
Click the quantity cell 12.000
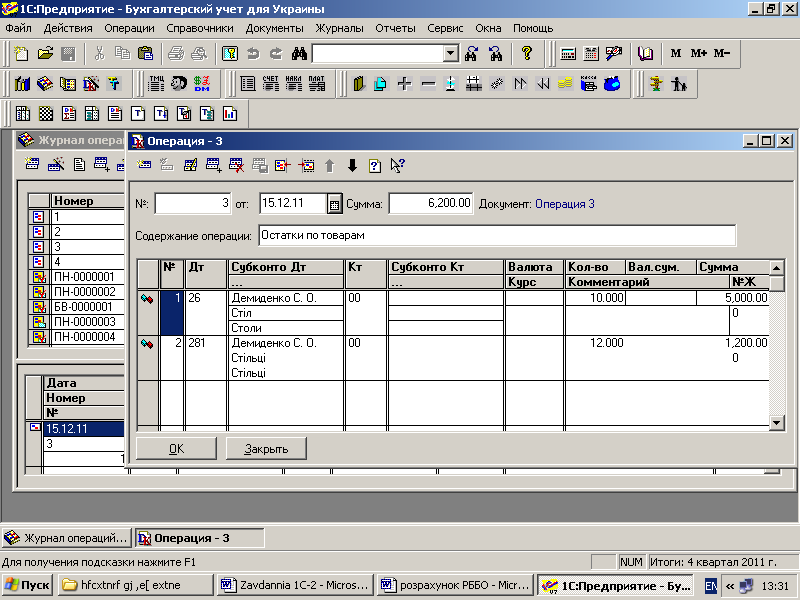click(x=595, y=343)
